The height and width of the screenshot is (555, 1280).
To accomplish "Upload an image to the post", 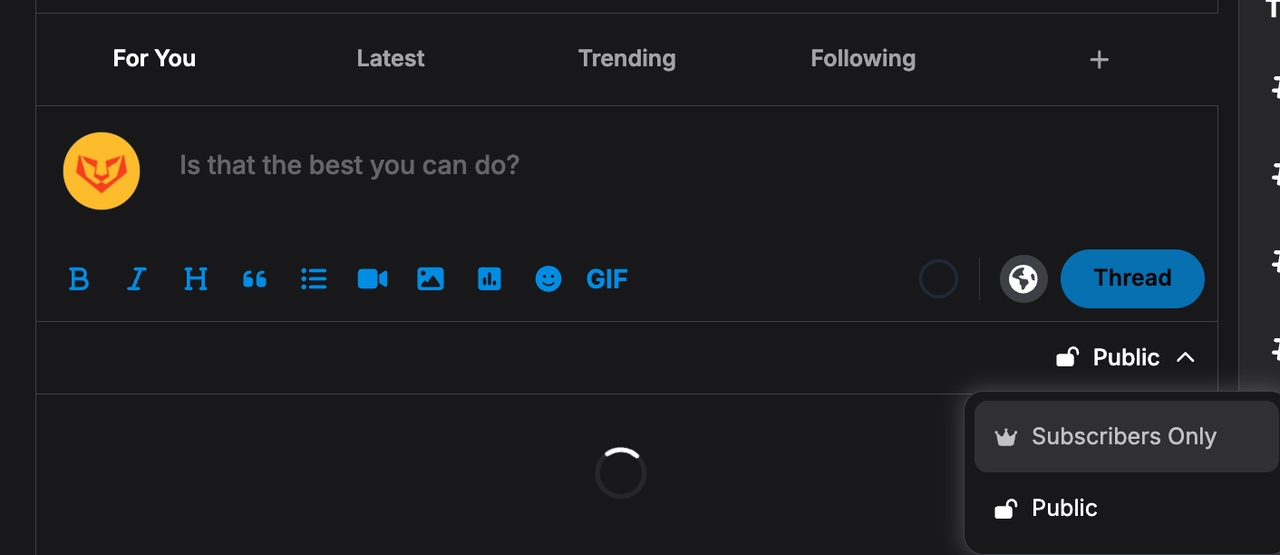I will pyautogui.click(x=430, y=279).
